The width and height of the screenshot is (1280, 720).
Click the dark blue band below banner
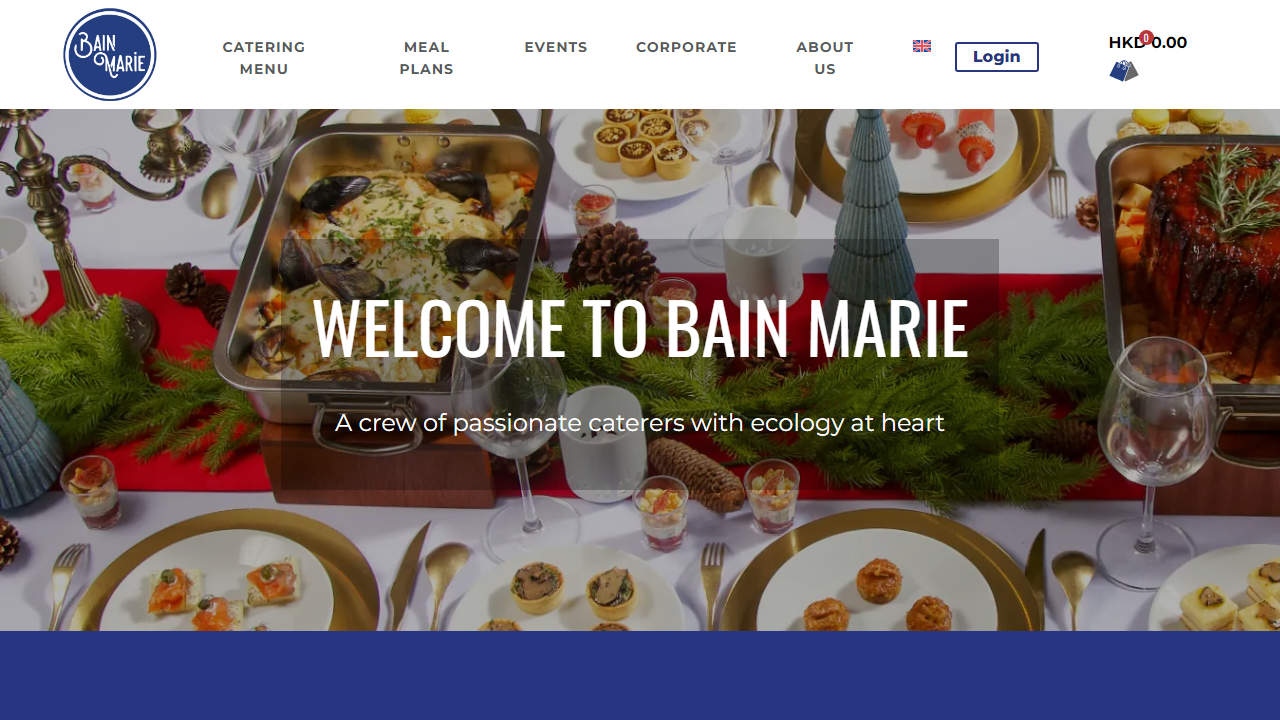point(640,675)
